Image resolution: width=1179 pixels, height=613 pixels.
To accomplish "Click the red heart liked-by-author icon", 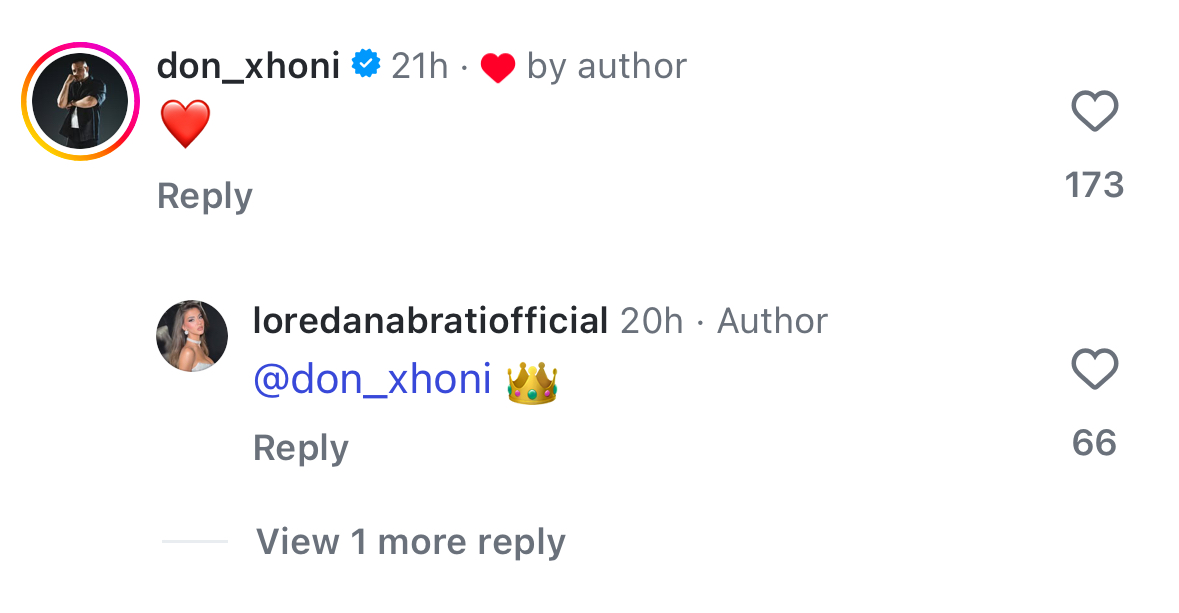I will 497,68.
